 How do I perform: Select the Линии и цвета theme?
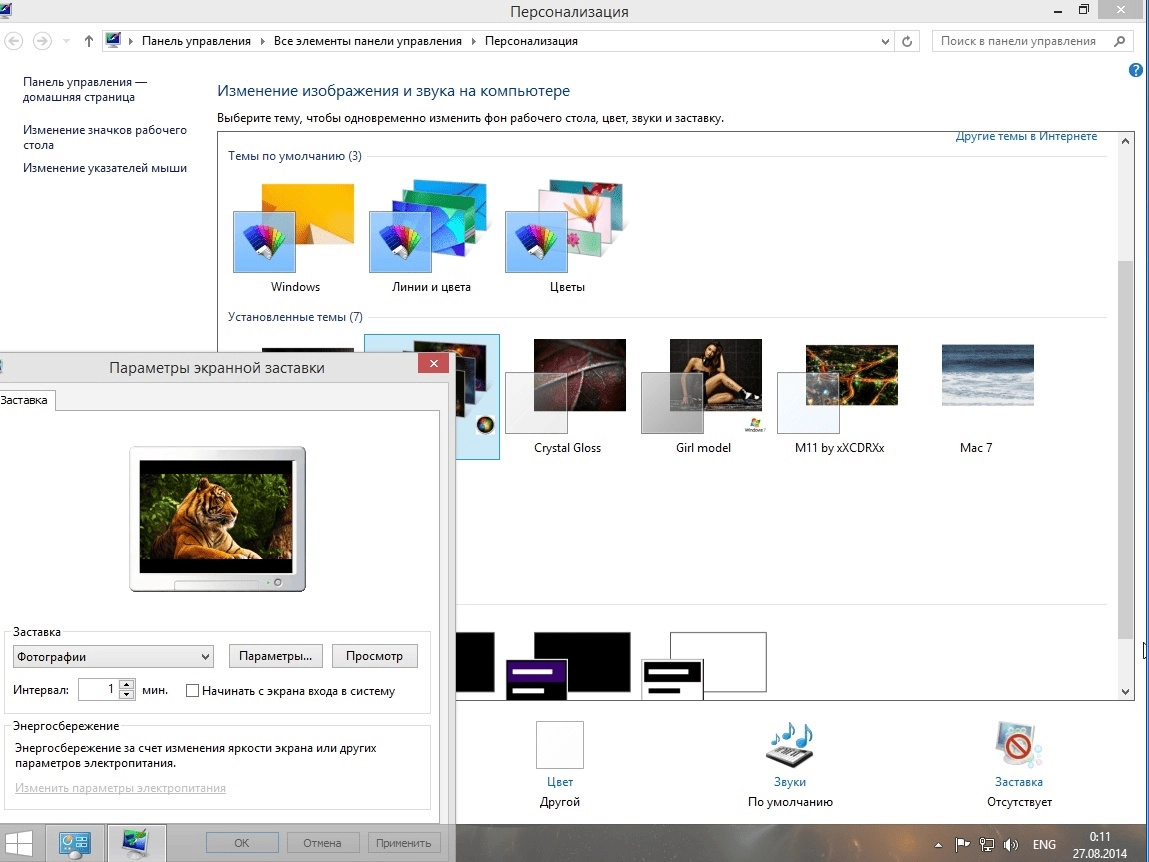(431, 238)
